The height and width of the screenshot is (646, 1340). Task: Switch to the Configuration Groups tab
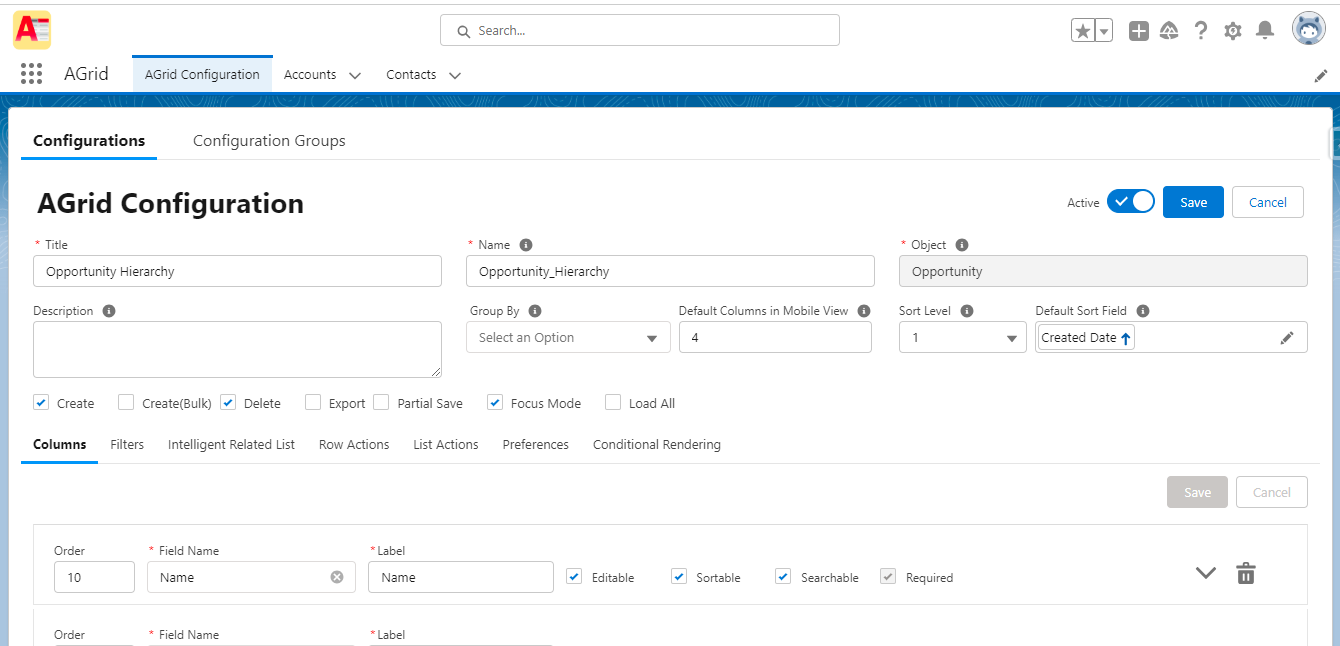point(269,141)
